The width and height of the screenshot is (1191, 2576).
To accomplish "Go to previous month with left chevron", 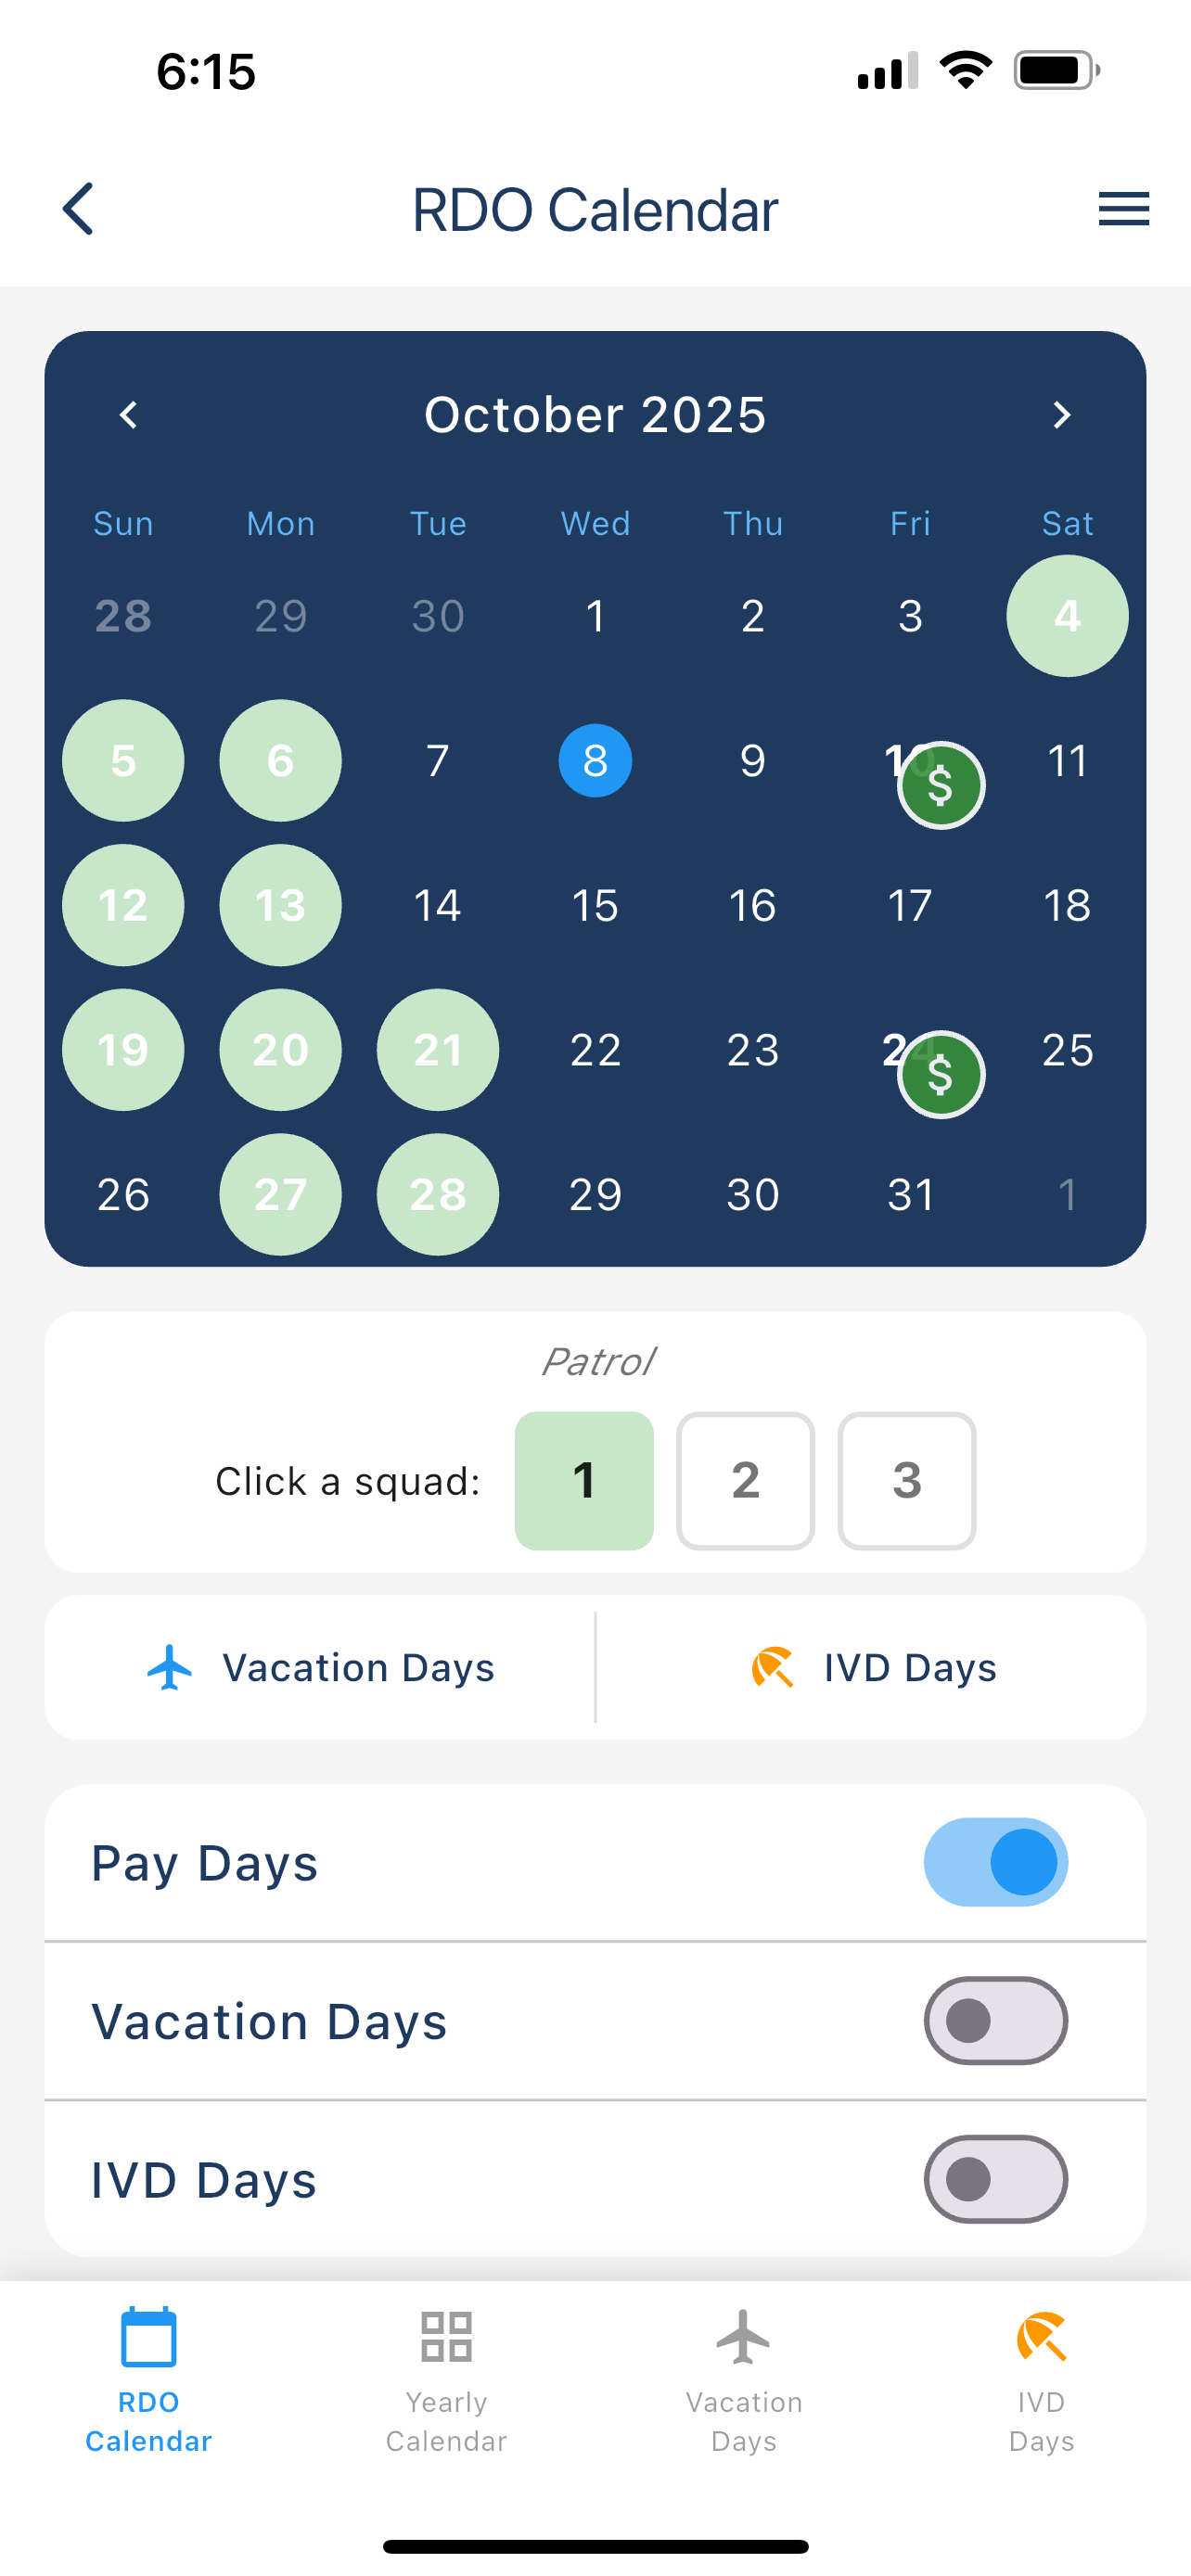I will (x=128, y=415).
